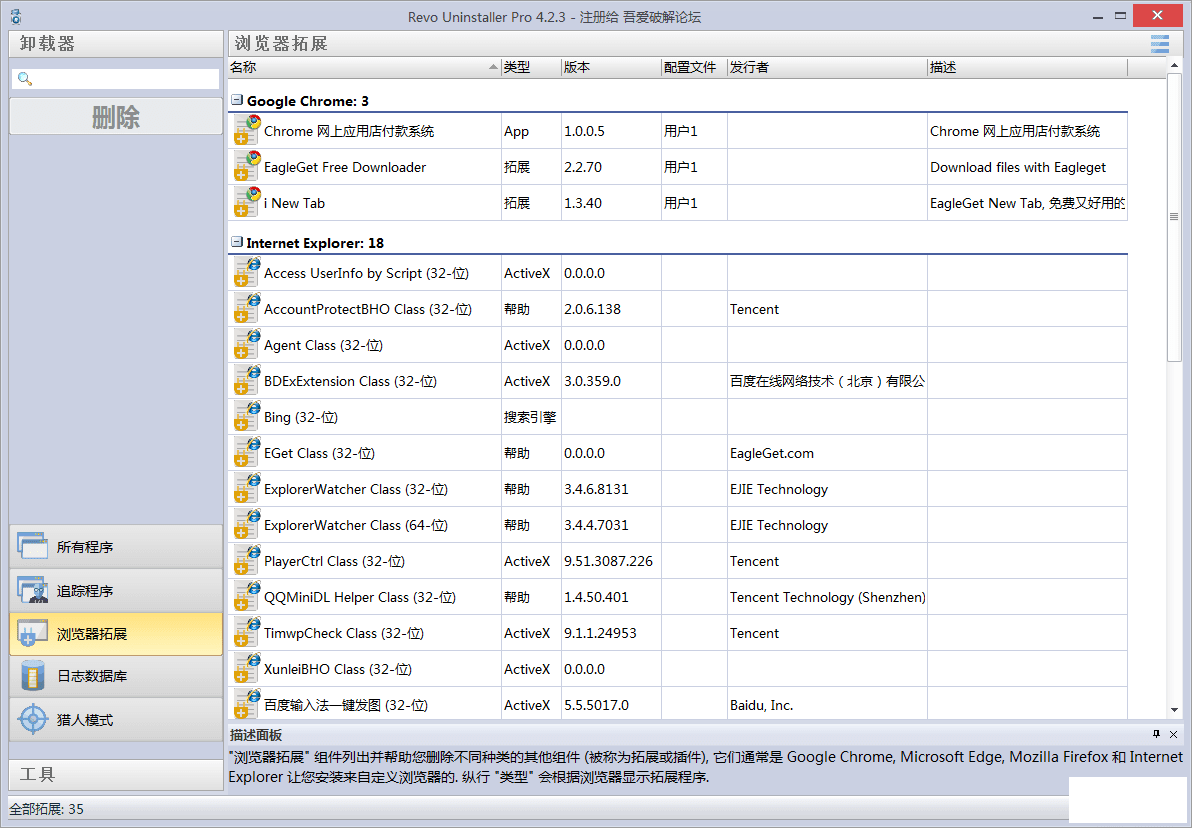Click the Bing search engine row icon

tap(247, 417)
